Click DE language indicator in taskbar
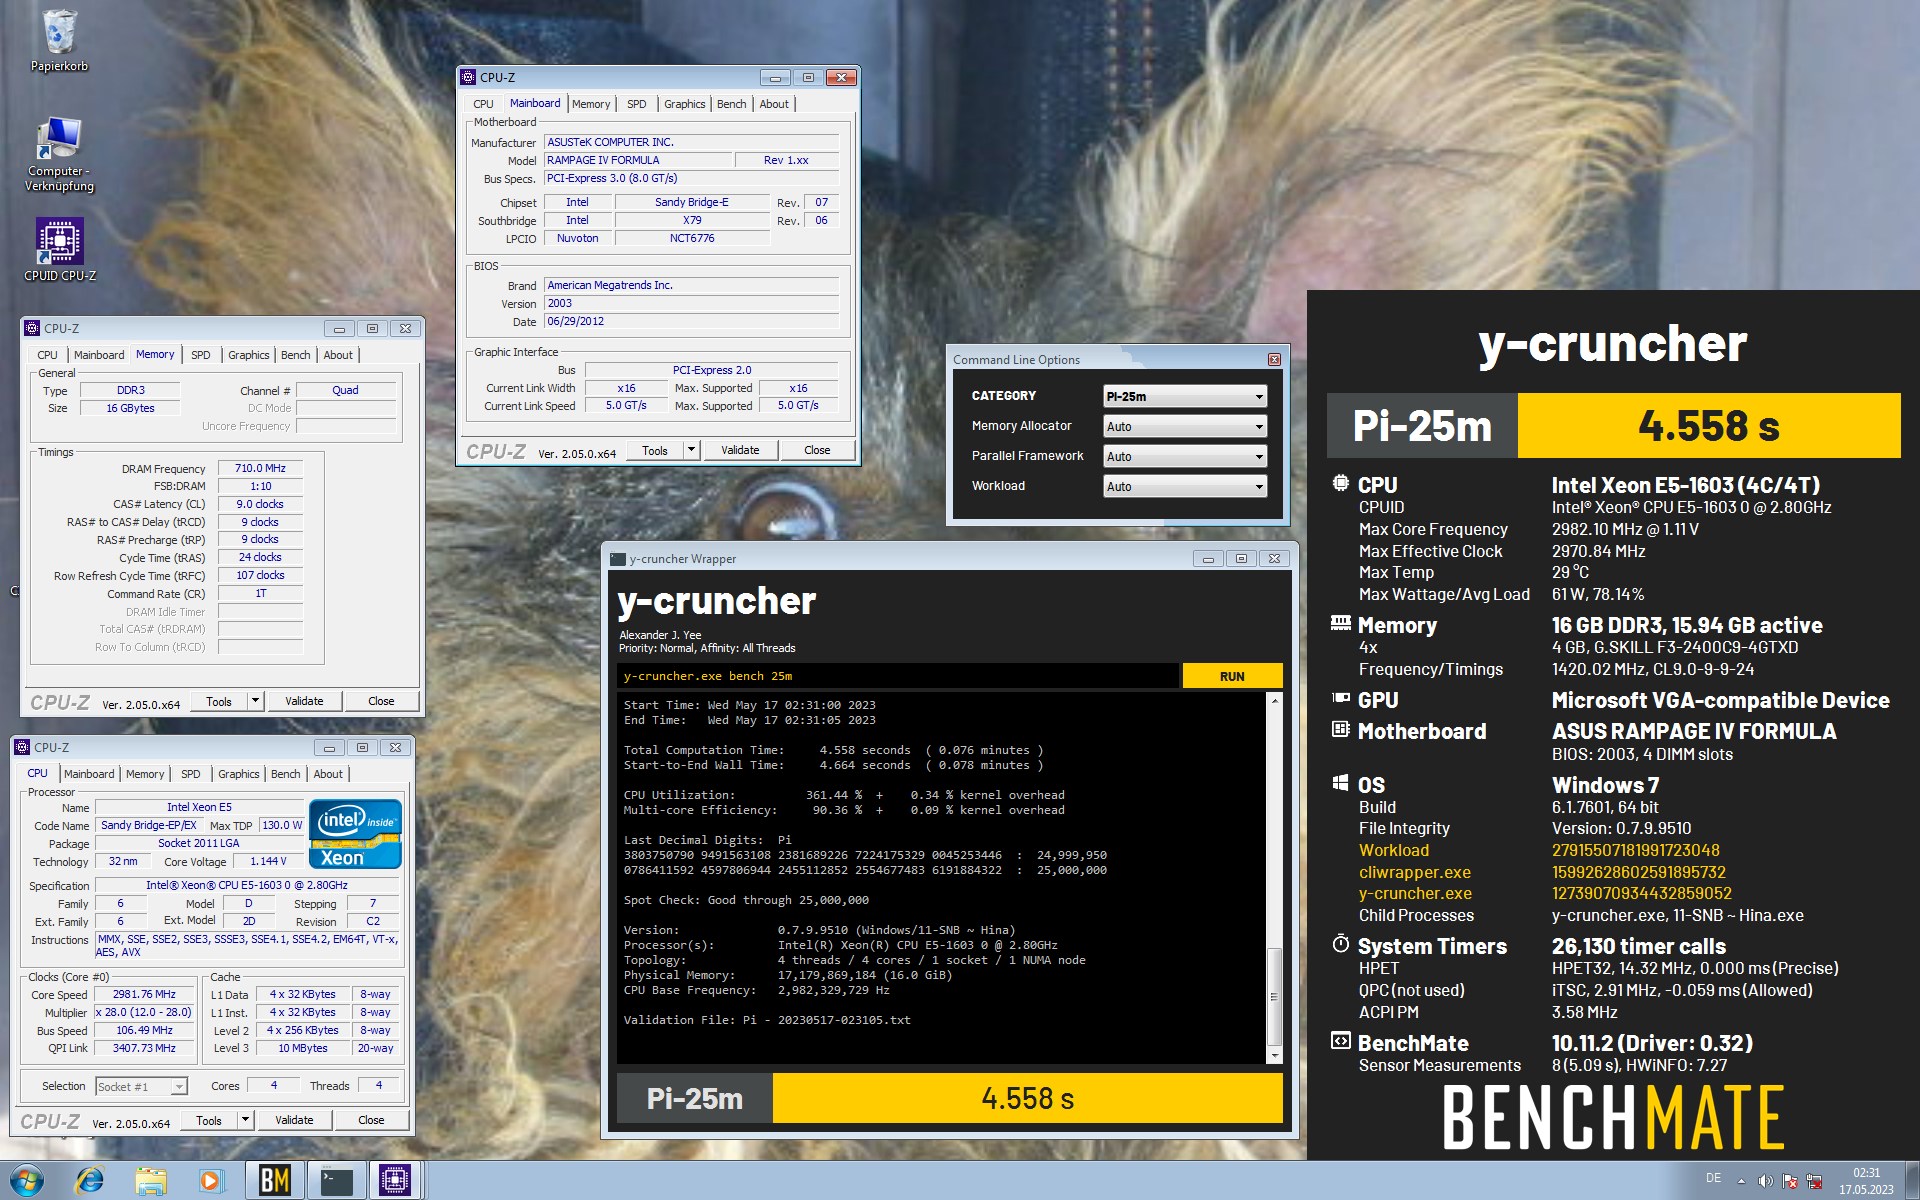This screenshot has width=1920, height=1200. tap(1713, 1178)
